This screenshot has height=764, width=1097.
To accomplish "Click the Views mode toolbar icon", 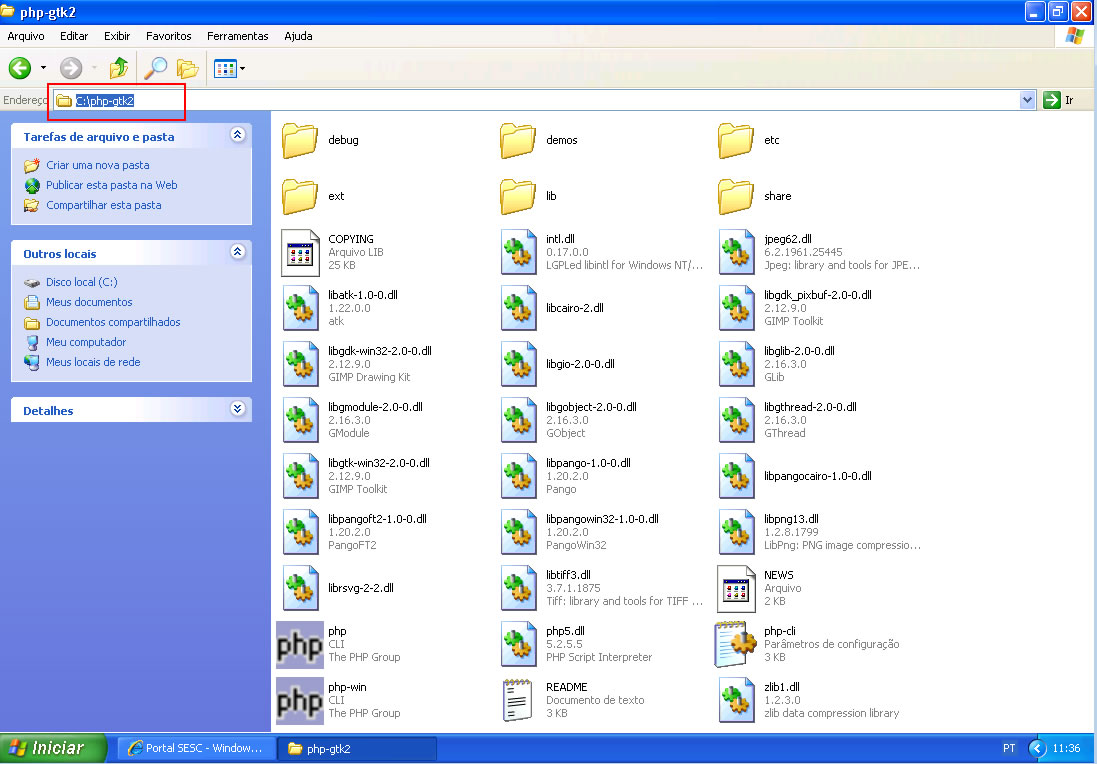I will 225,69.
